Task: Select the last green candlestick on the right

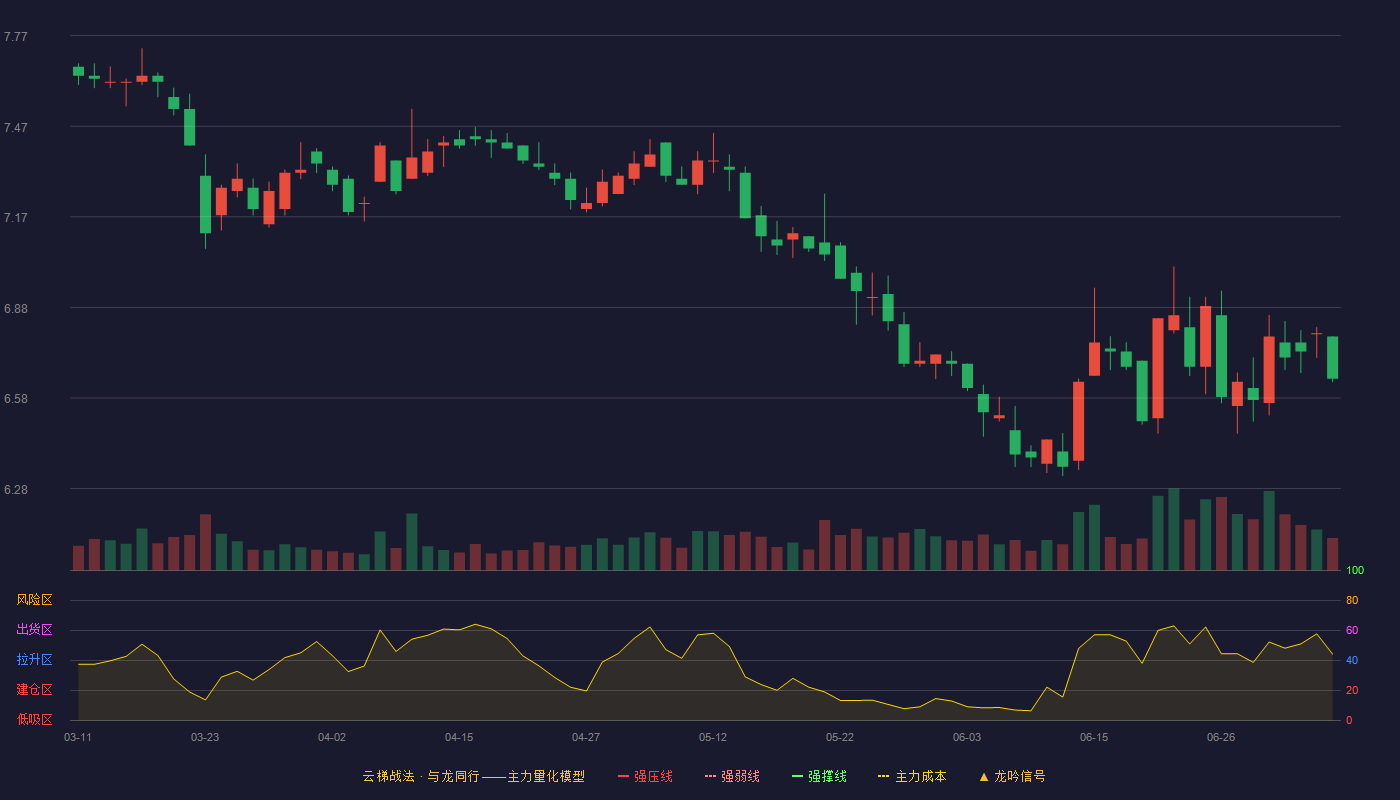Action: coord(1332,358)
